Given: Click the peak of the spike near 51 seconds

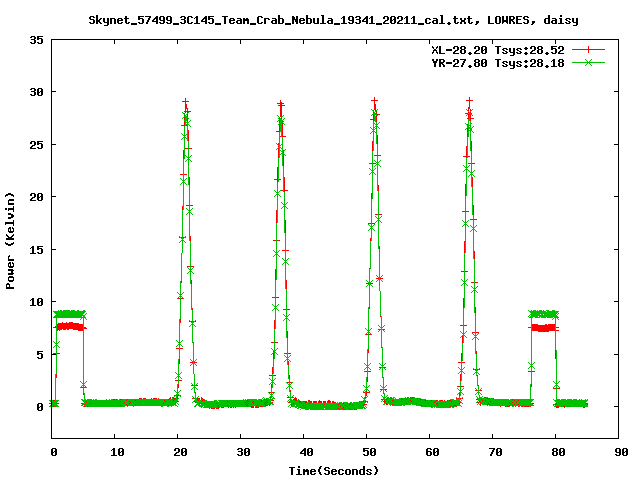Looking at the screenshot, I should tap(375, 101).
